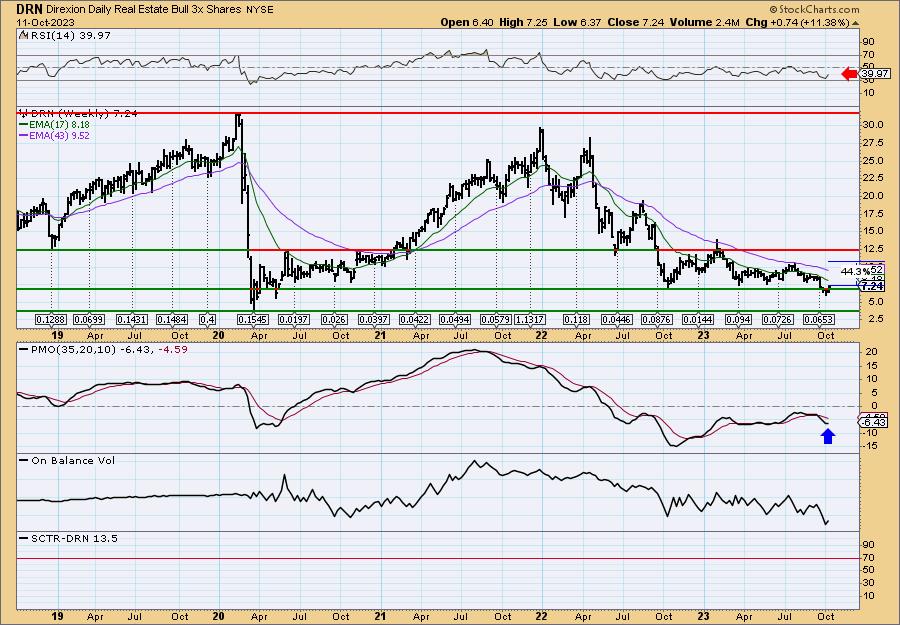Click the Direxion Daily Real Estate Bull 3x Shares title
Image resolution: width=900 pixels, height=625 pixels.
(142, 10)
